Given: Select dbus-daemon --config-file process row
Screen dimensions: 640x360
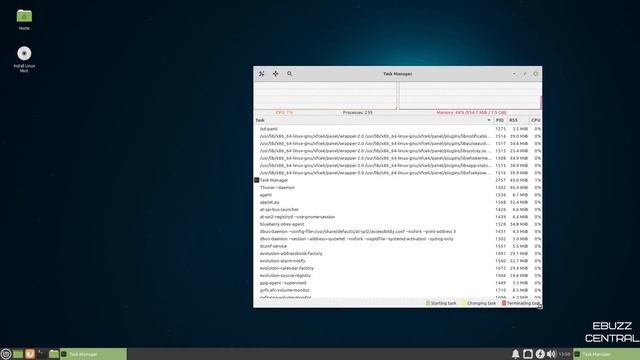Looking at the screenshot, I should click(x=398, y=232).
